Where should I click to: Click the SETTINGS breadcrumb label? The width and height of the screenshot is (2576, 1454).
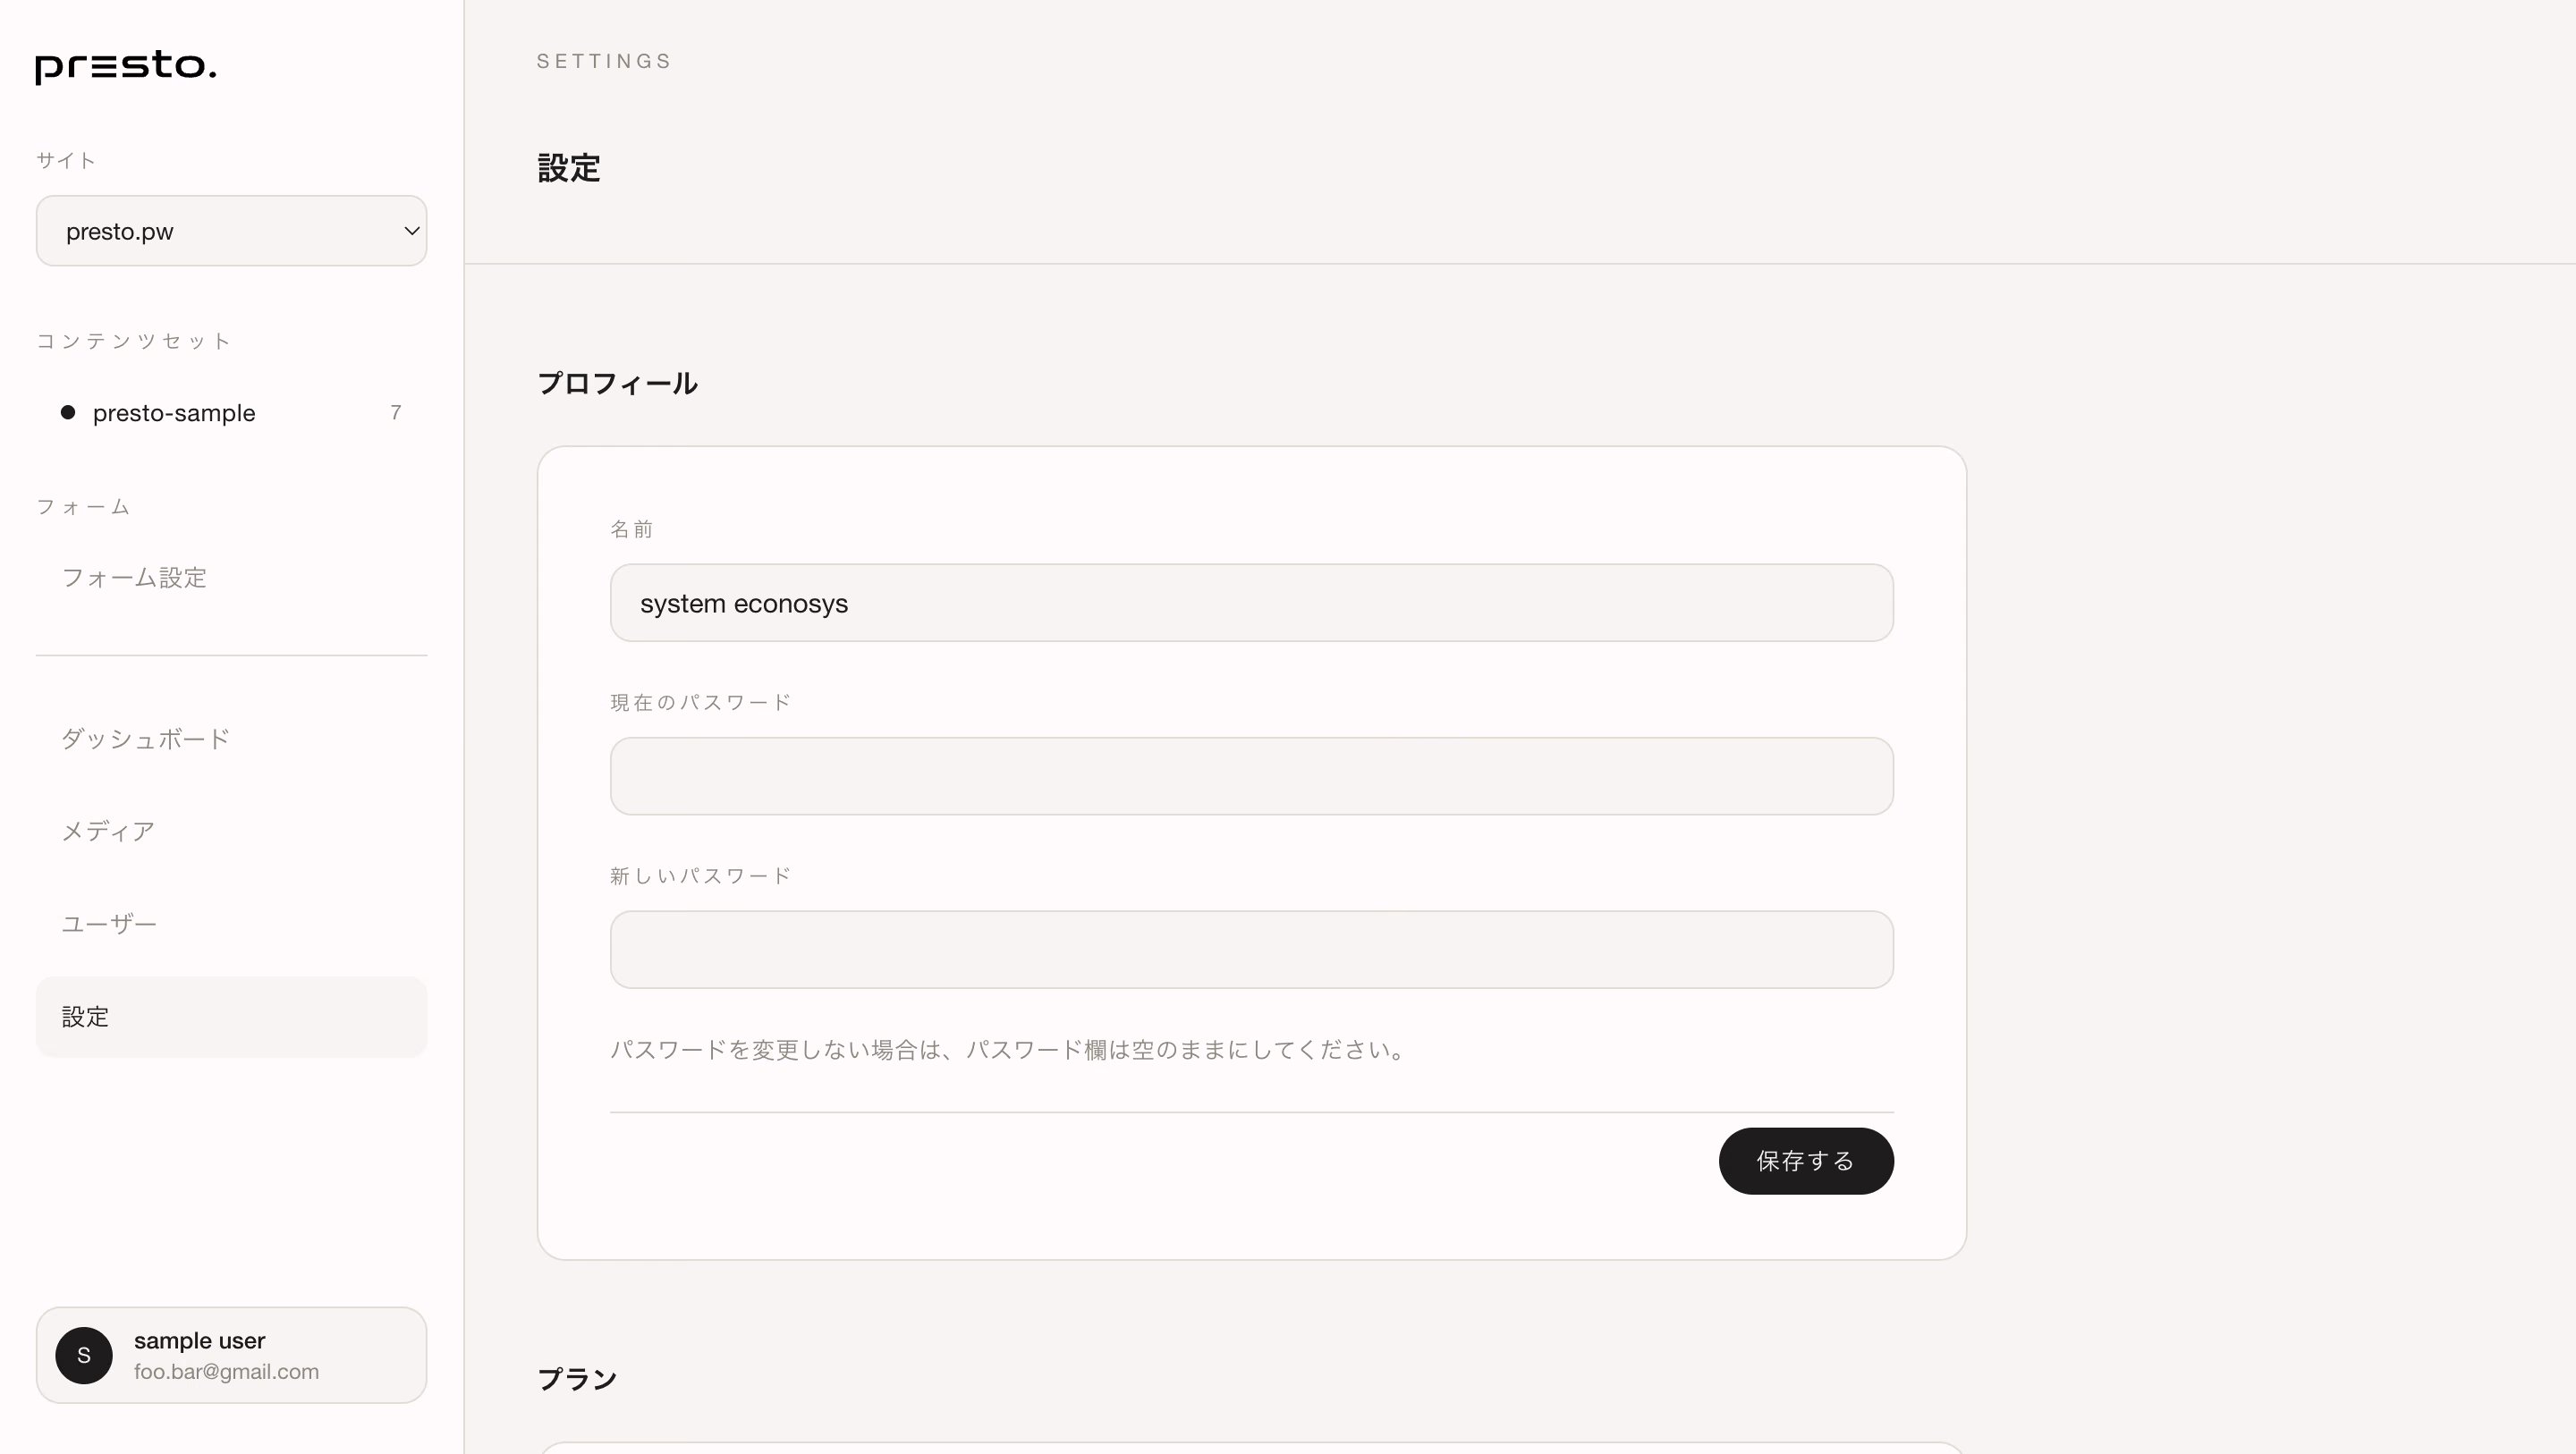(604, 61)
